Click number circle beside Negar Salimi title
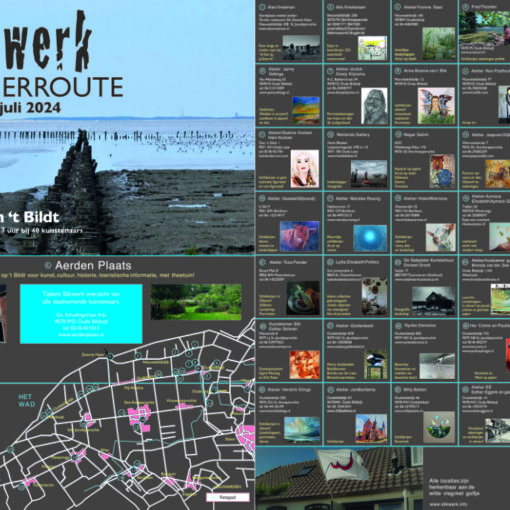The image size is (510, 510). pos(398,135)
